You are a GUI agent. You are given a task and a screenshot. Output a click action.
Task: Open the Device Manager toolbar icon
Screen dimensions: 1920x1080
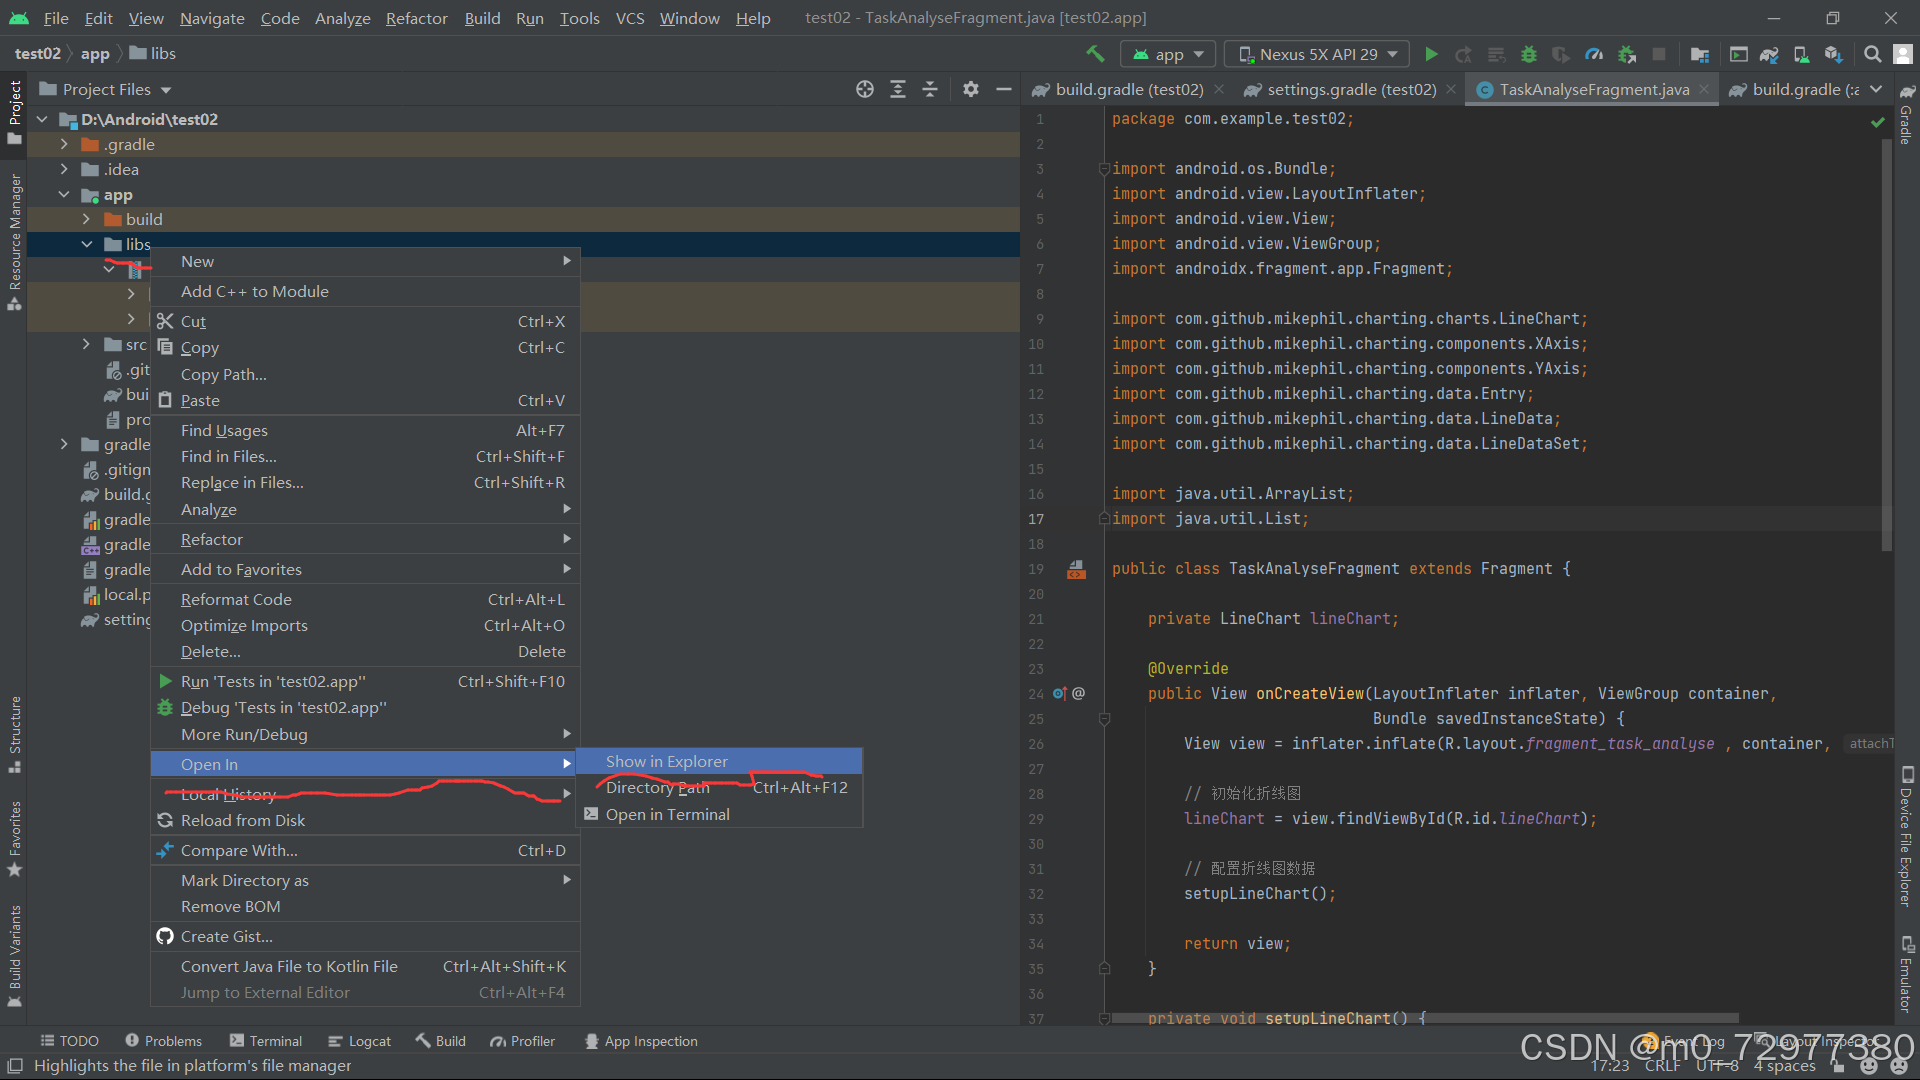[x=1799, y=54]
